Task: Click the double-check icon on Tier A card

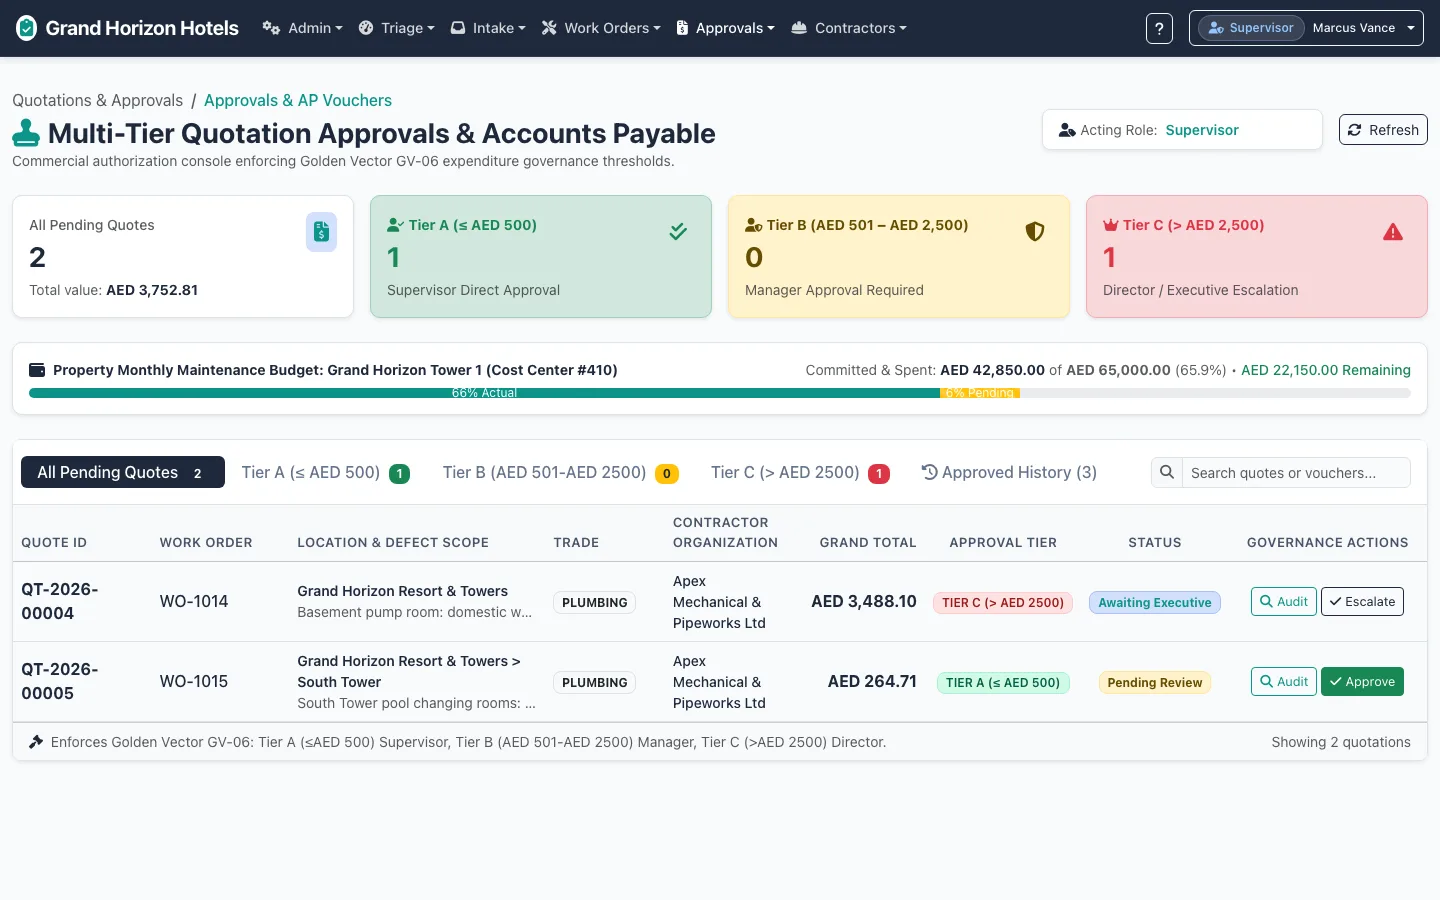Action: coord(678,232)
